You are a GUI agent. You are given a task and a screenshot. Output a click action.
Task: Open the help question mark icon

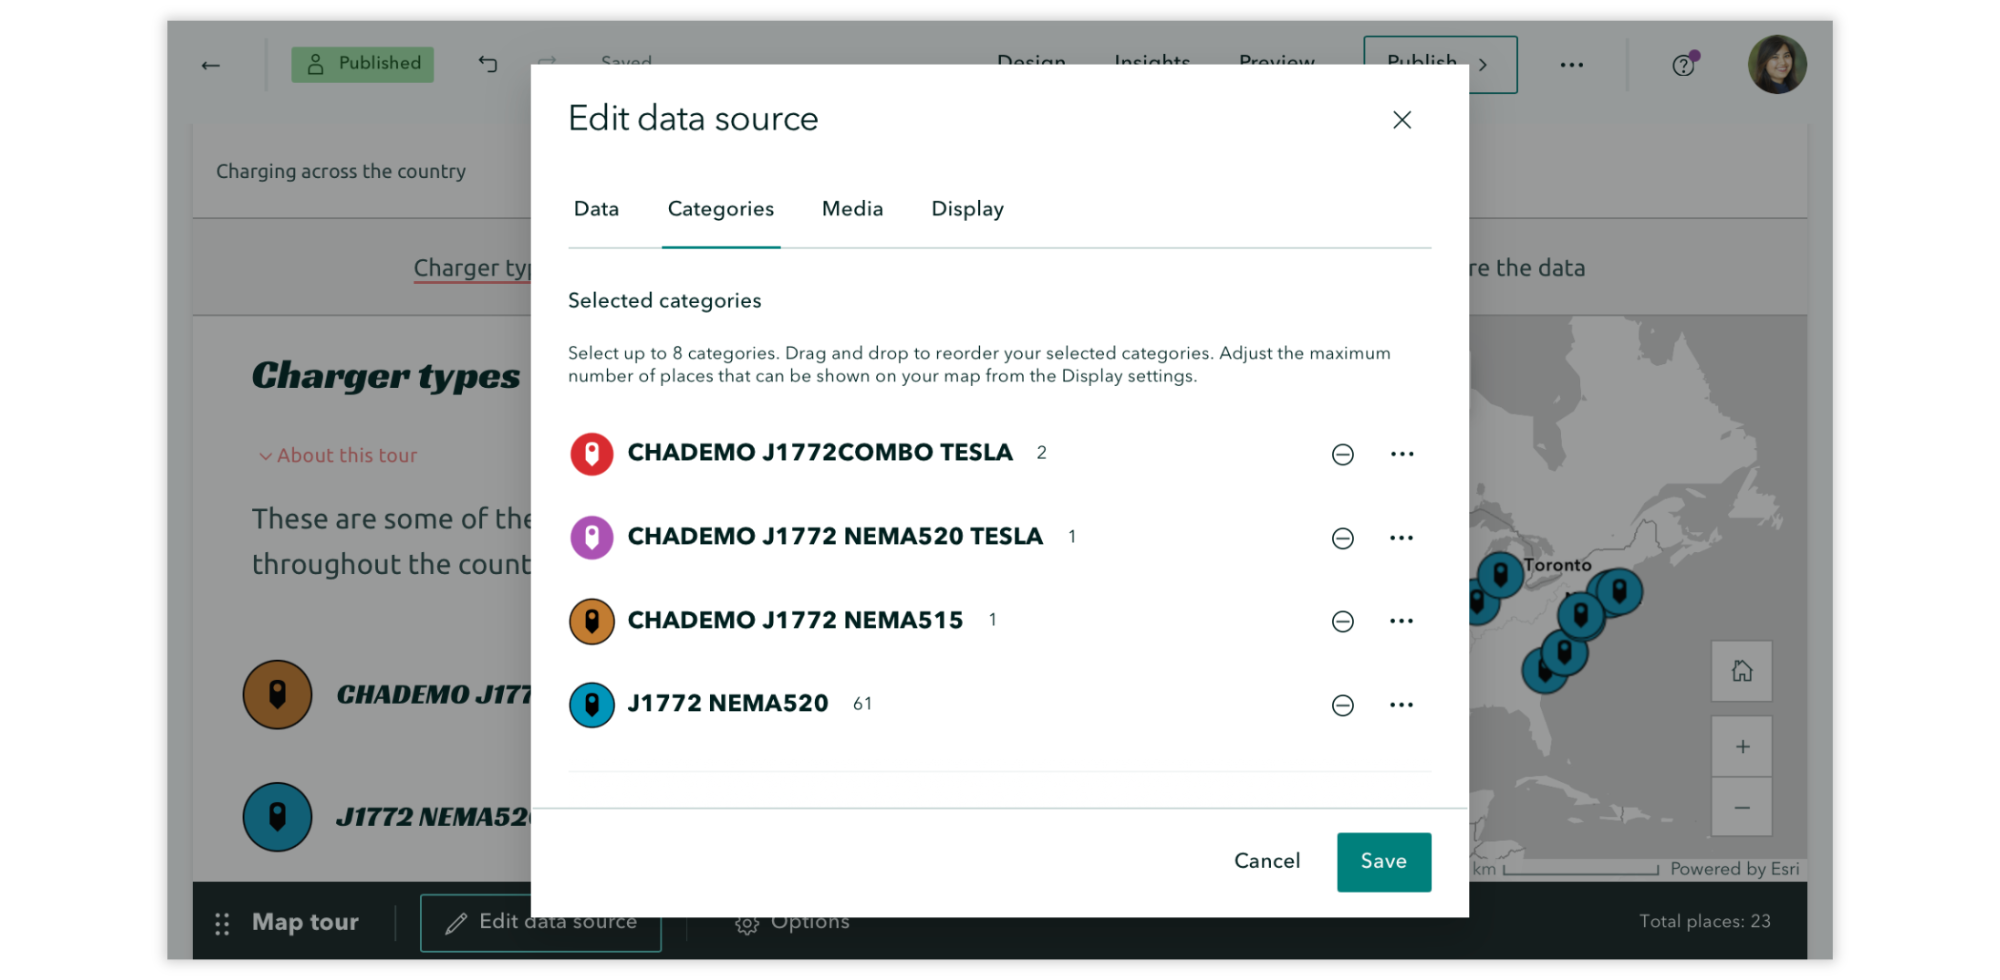tap(1683, 65)
